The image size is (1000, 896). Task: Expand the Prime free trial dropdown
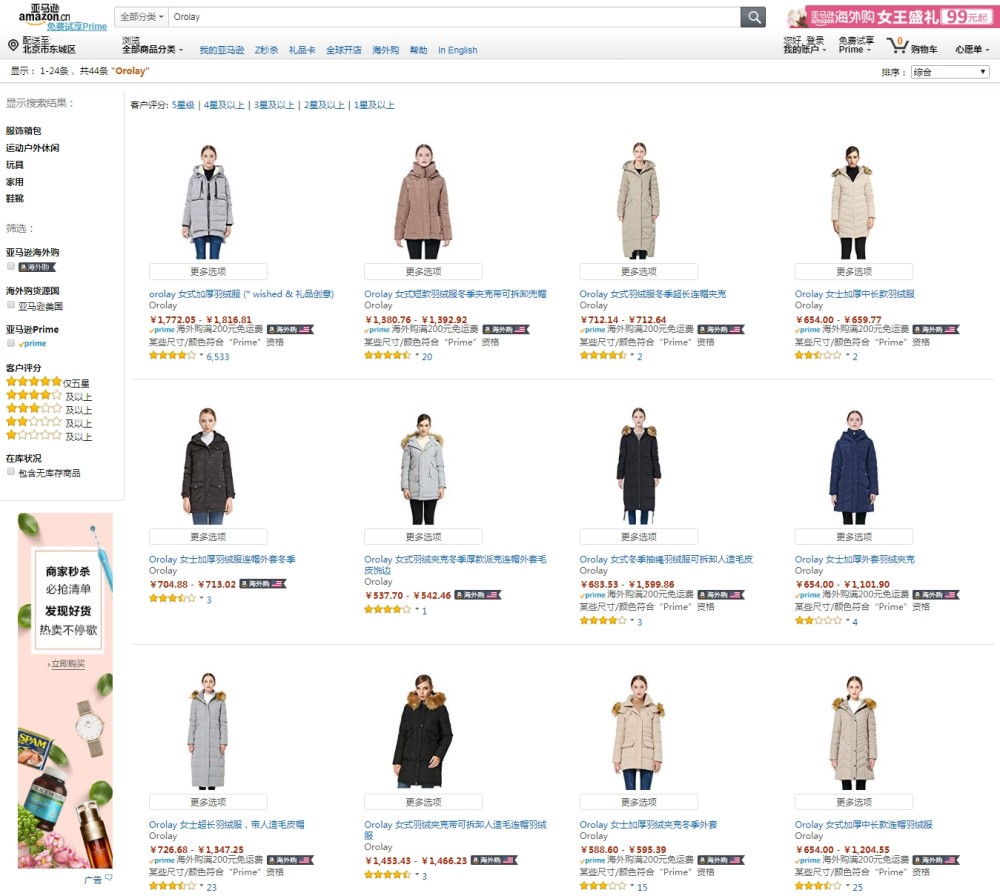click(x=855, y=49)
